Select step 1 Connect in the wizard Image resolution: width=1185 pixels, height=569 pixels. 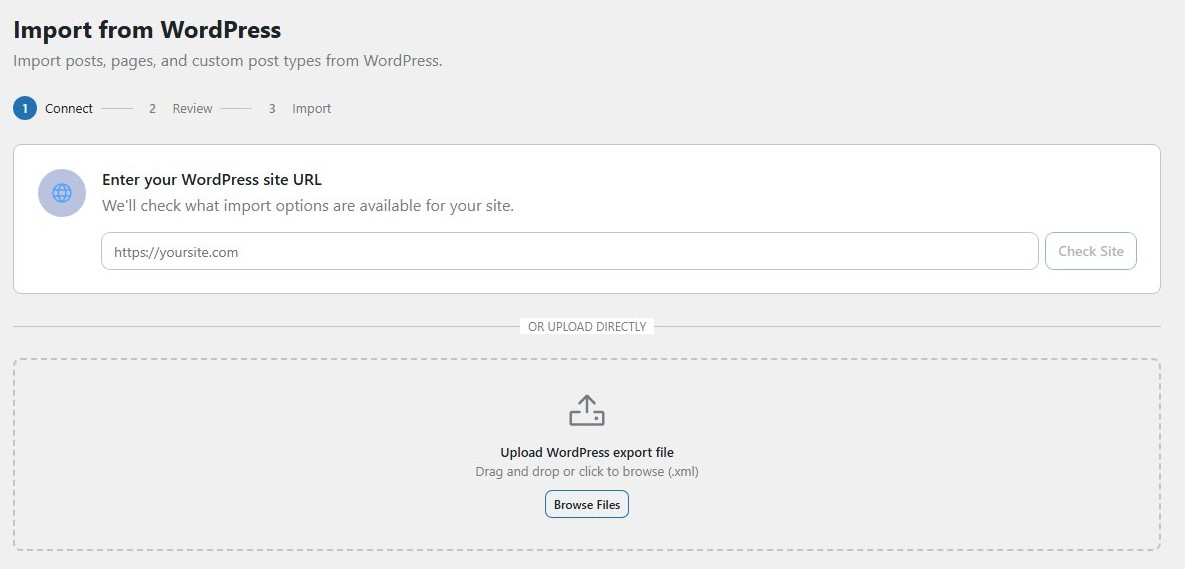(53, 109)
